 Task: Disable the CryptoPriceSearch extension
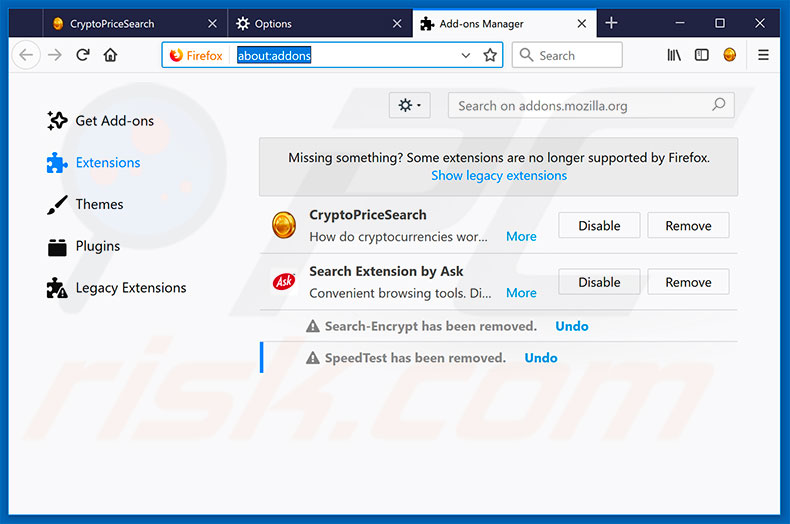tap(599, 225)
